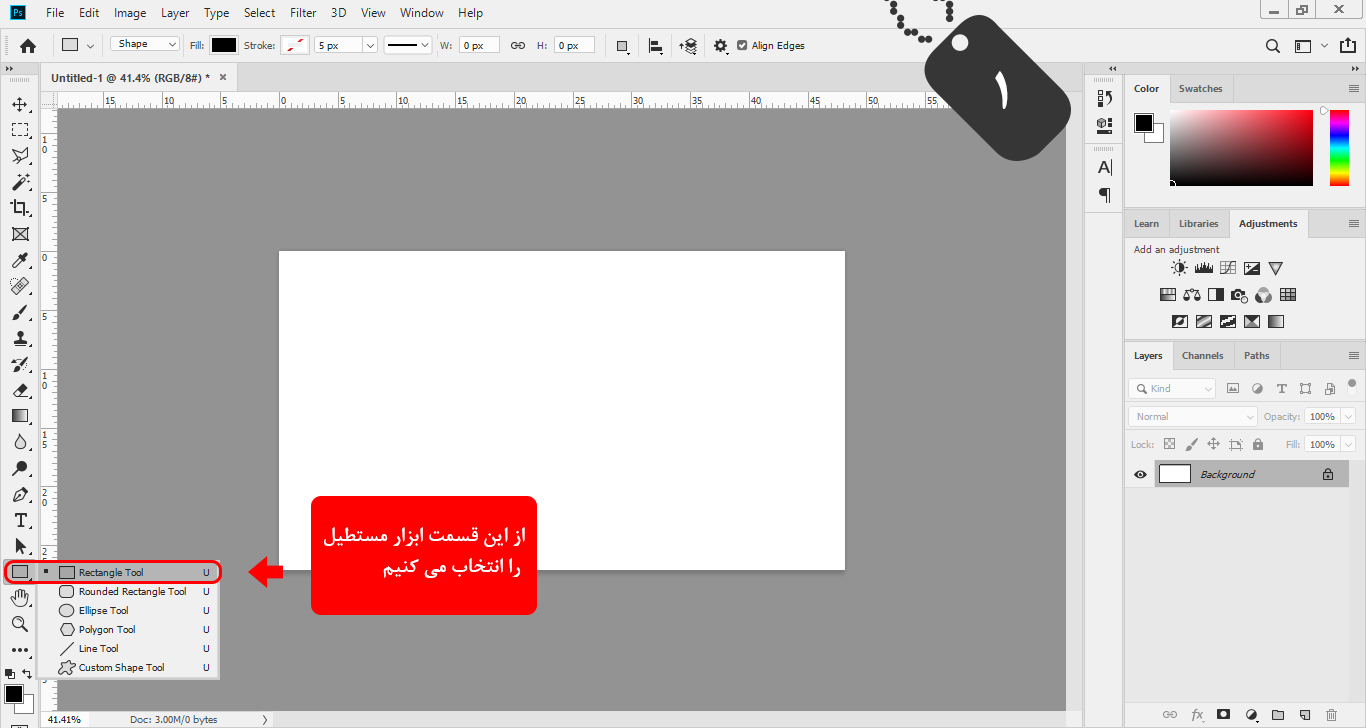Click the hue slider in Color panel

point(1339,148)
